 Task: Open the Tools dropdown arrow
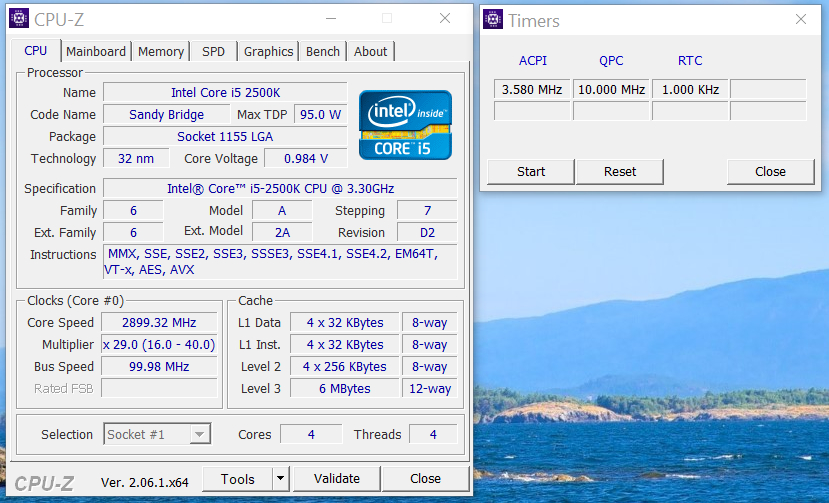click(281, 479)
